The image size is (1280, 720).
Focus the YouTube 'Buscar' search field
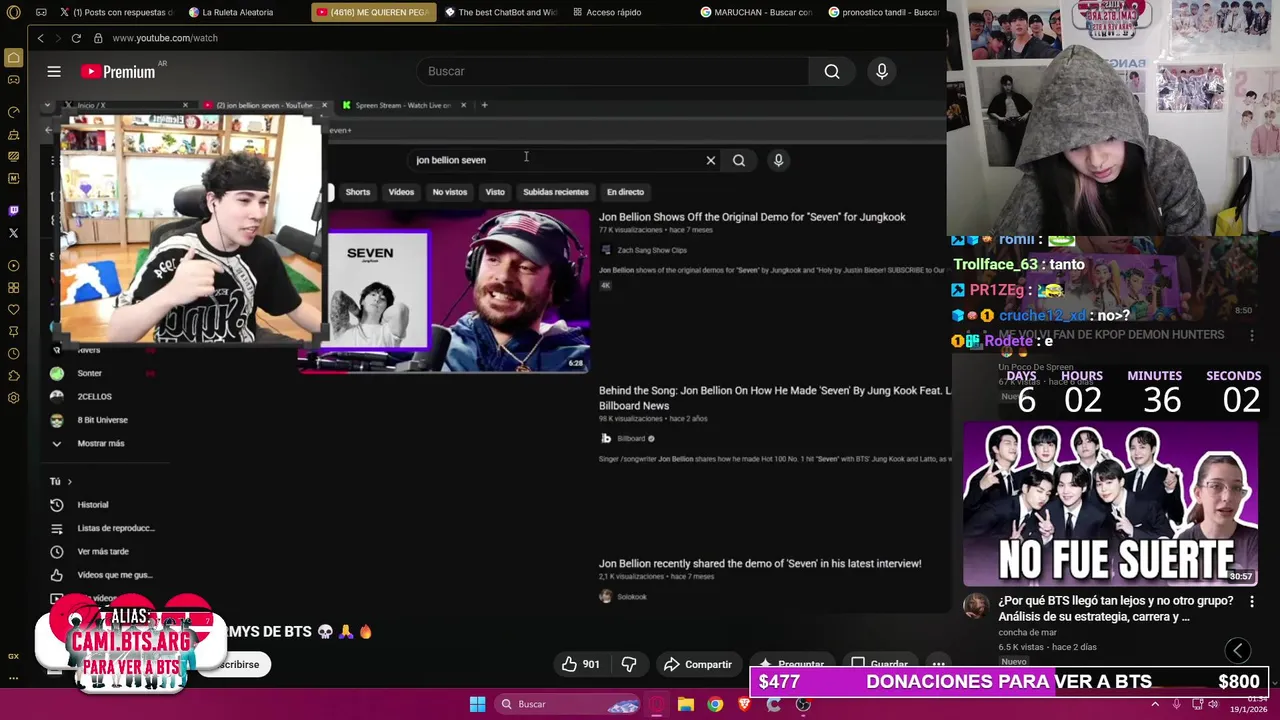613,71
